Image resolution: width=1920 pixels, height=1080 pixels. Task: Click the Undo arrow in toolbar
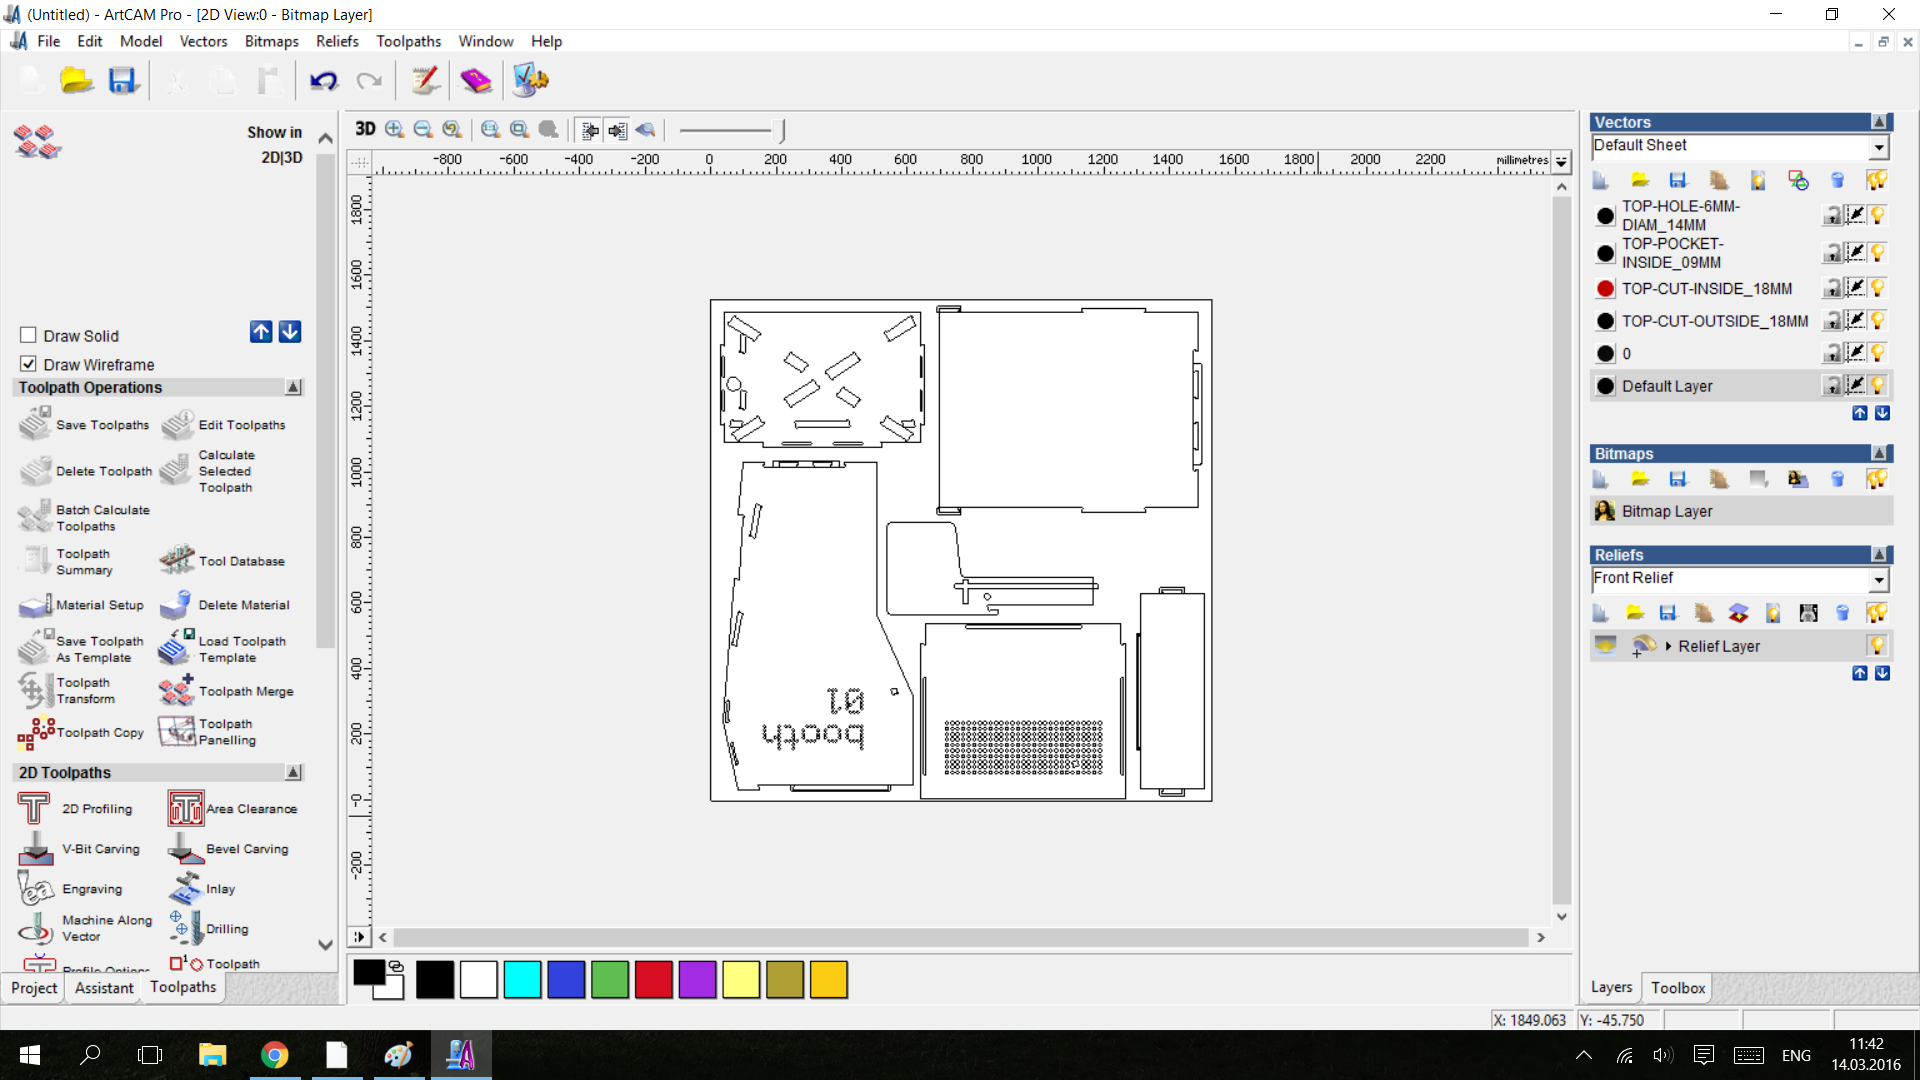[323, 80]
